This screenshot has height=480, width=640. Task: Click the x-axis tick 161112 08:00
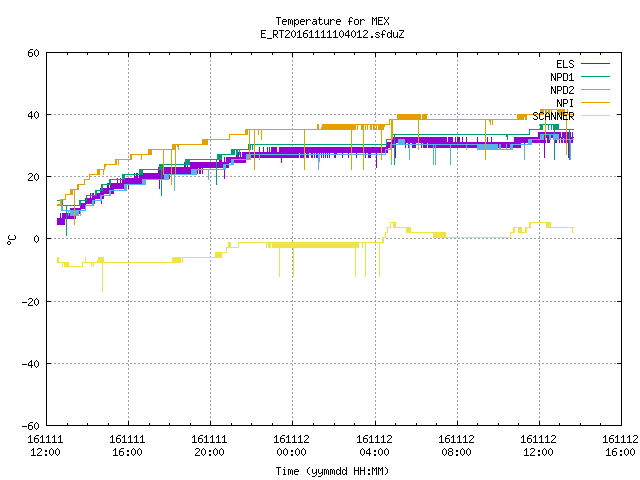pyautogui.click(x=456, y=446)
